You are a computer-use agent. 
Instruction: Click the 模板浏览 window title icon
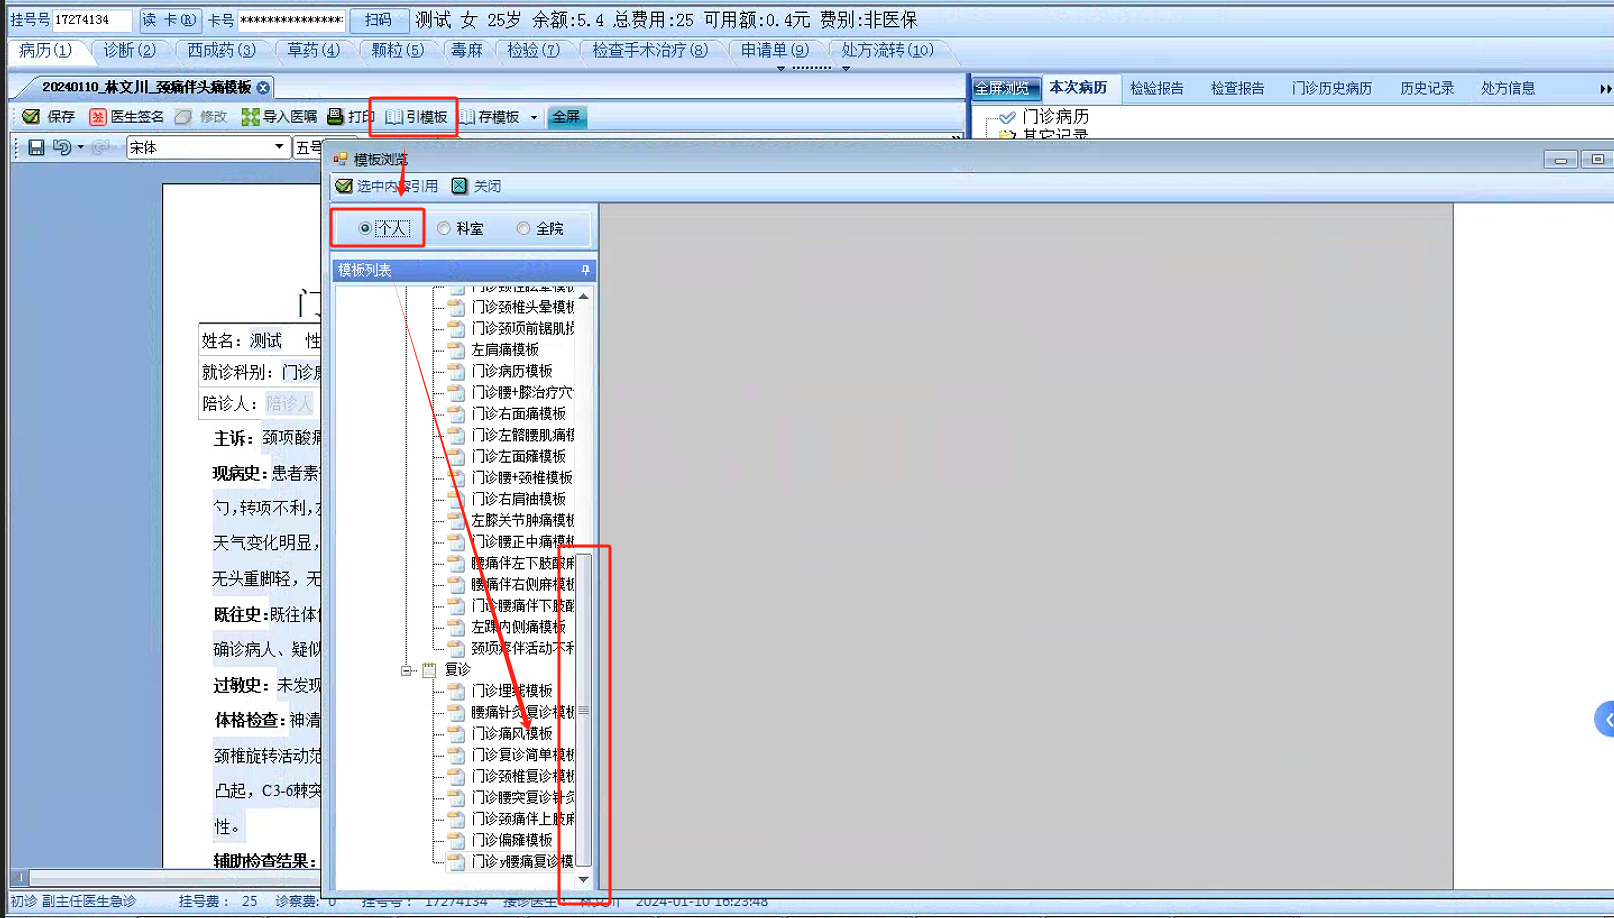[341, 159]
